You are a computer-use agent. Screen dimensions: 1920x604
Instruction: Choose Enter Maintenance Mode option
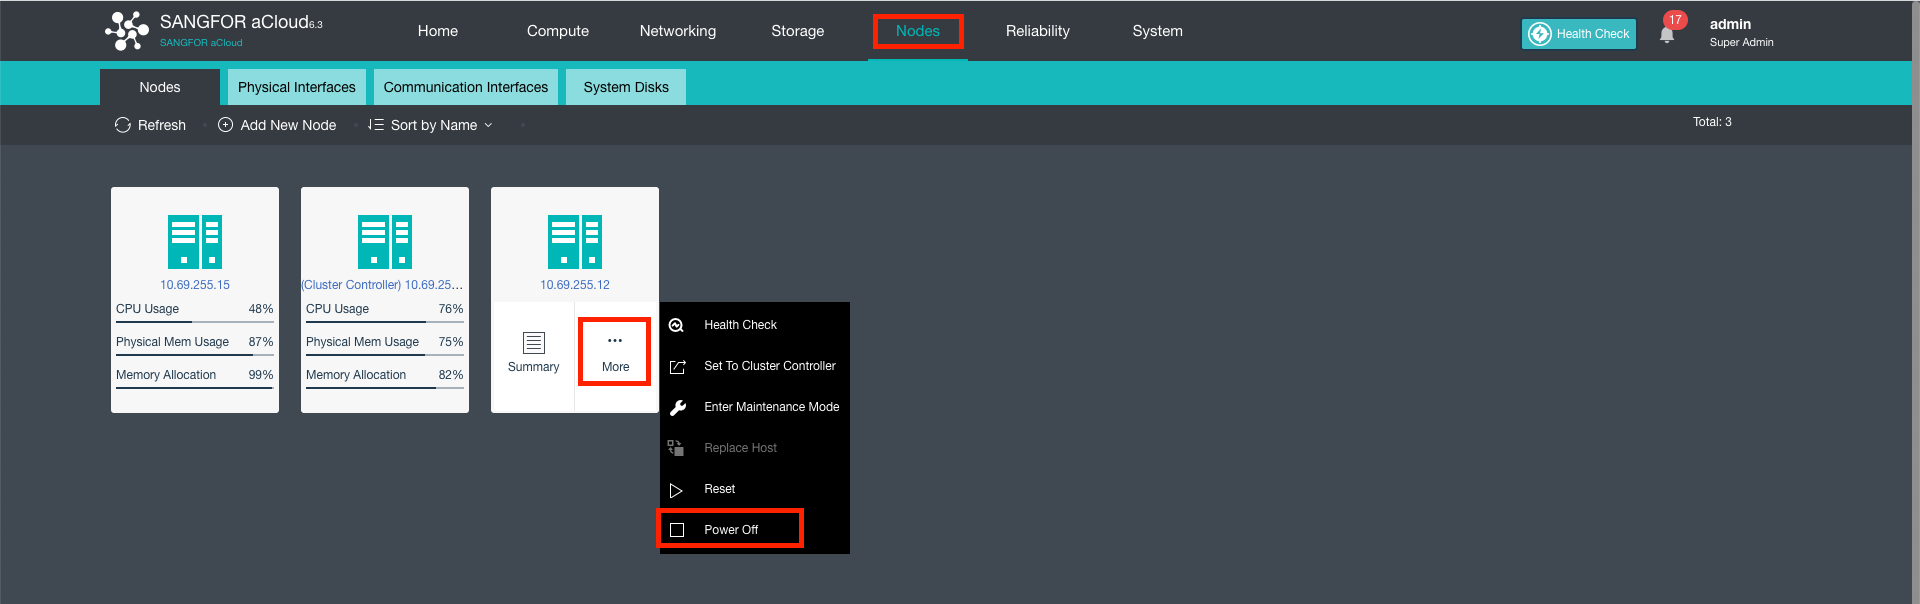(755, 407)
